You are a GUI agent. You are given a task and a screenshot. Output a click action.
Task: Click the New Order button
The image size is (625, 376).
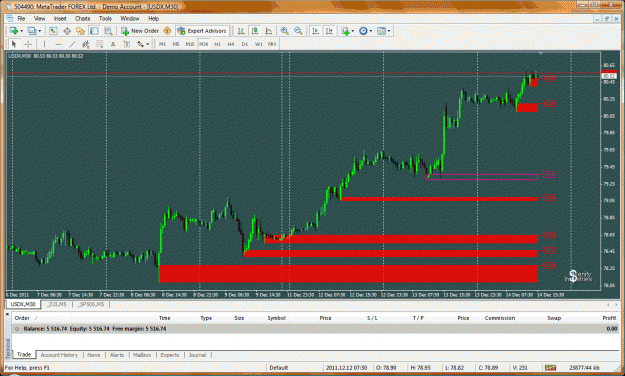tap(140, 31)
